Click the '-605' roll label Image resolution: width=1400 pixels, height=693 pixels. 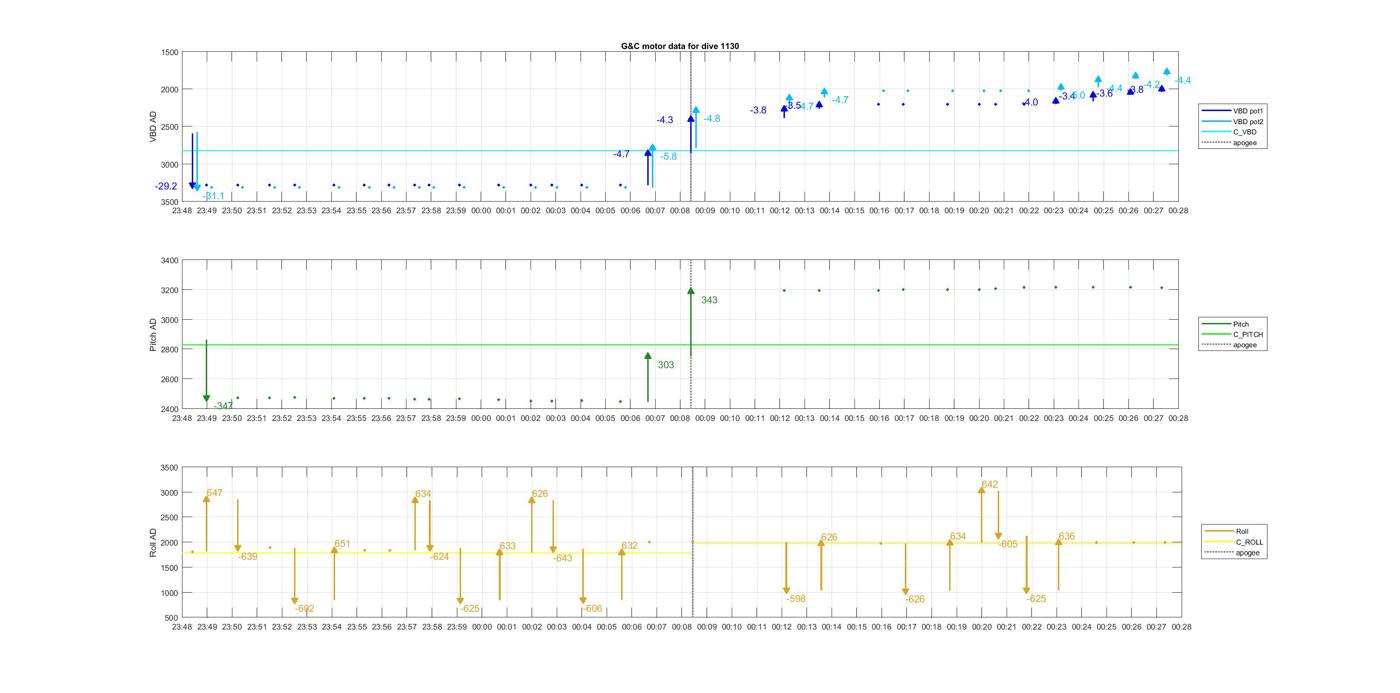coord(1008,544)
